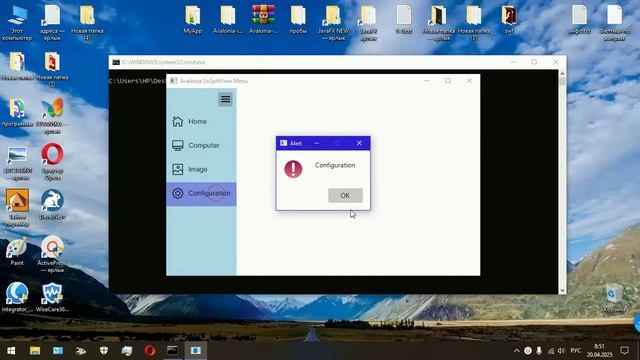Click the Alert dialog title icon
The width and height of the screenshot is (640, 360).
[283, 143]
